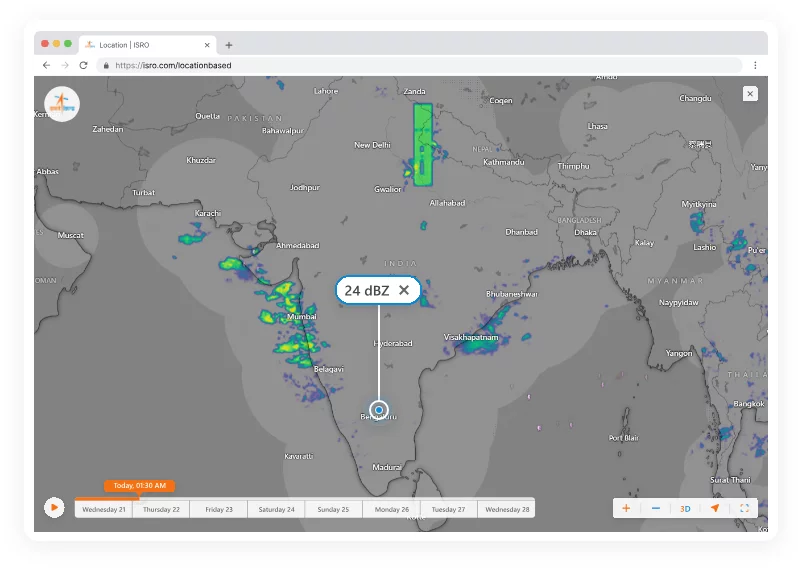Click the Mumbai city label
798x569 pixels.
pos(302,317)
